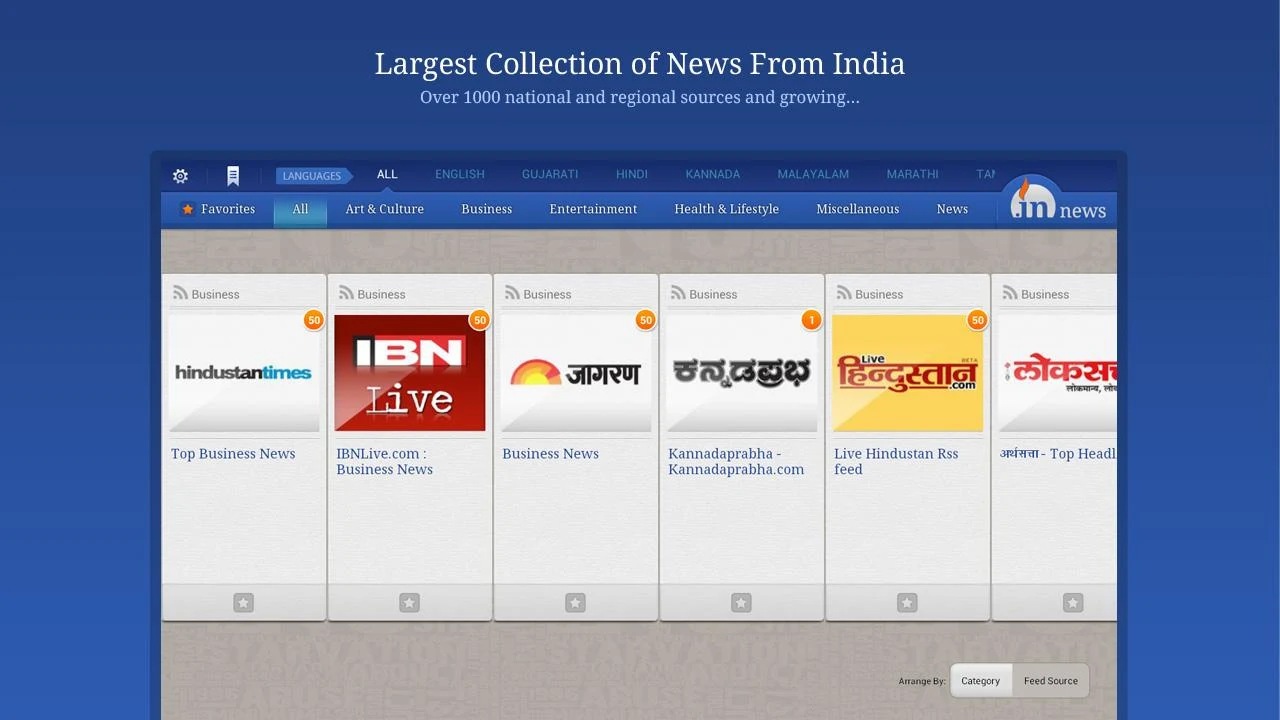Star the Kannadaprabha feed

[x=741, y=603]
